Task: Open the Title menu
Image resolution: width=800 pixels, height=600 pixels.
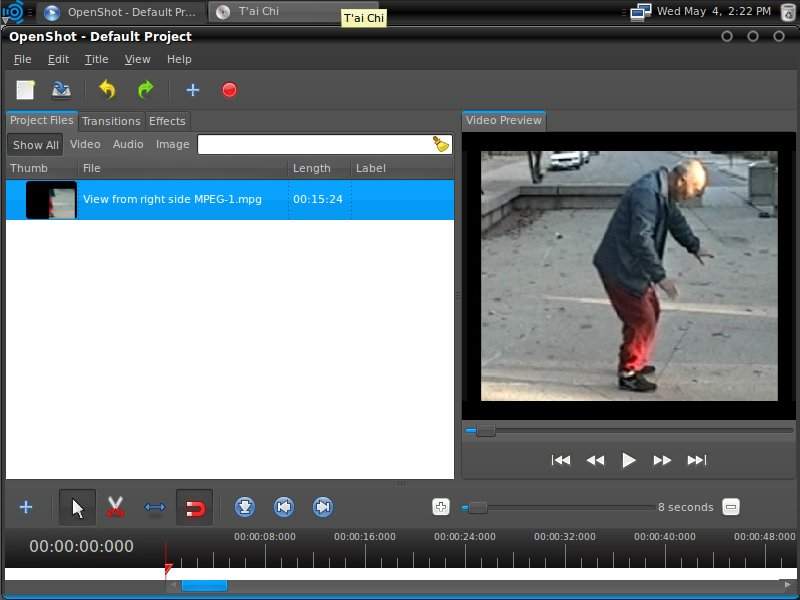Action: (96, 59)
